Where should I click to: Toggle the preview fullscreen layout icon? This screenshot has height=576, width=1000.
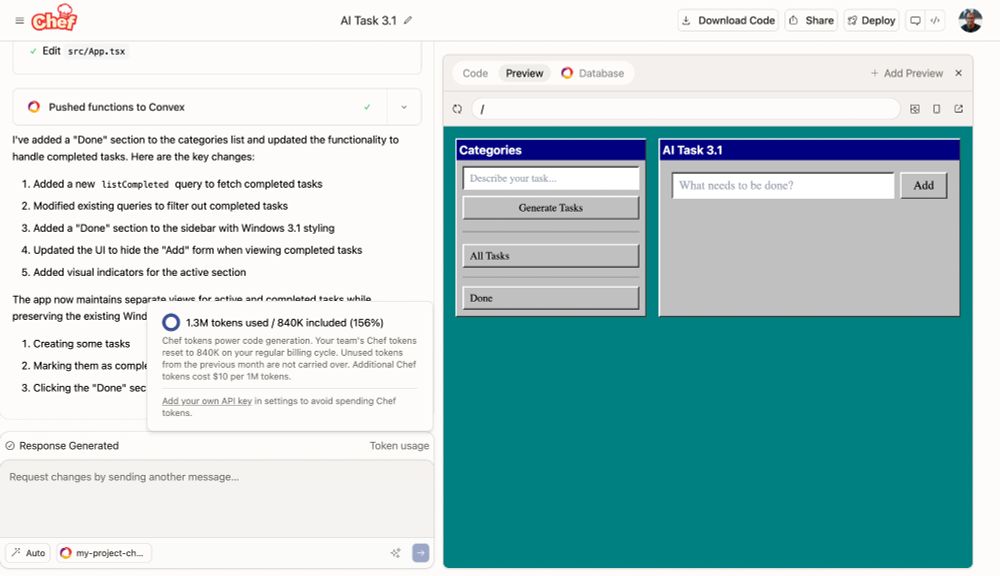pyautogui.click(x=915, y=109)
